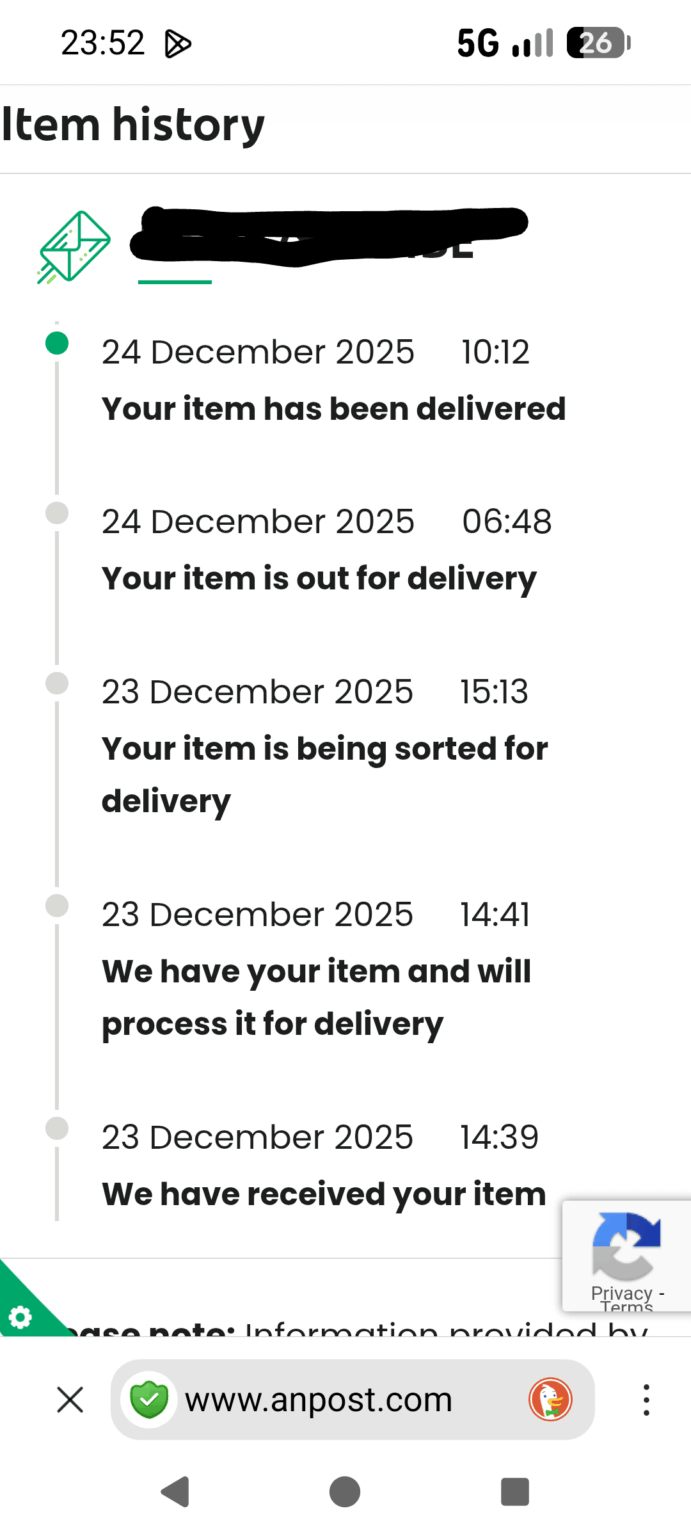The image size is (691, 1536).
Task: Select the green delivered status dot
Action: [x=57, y=343]
